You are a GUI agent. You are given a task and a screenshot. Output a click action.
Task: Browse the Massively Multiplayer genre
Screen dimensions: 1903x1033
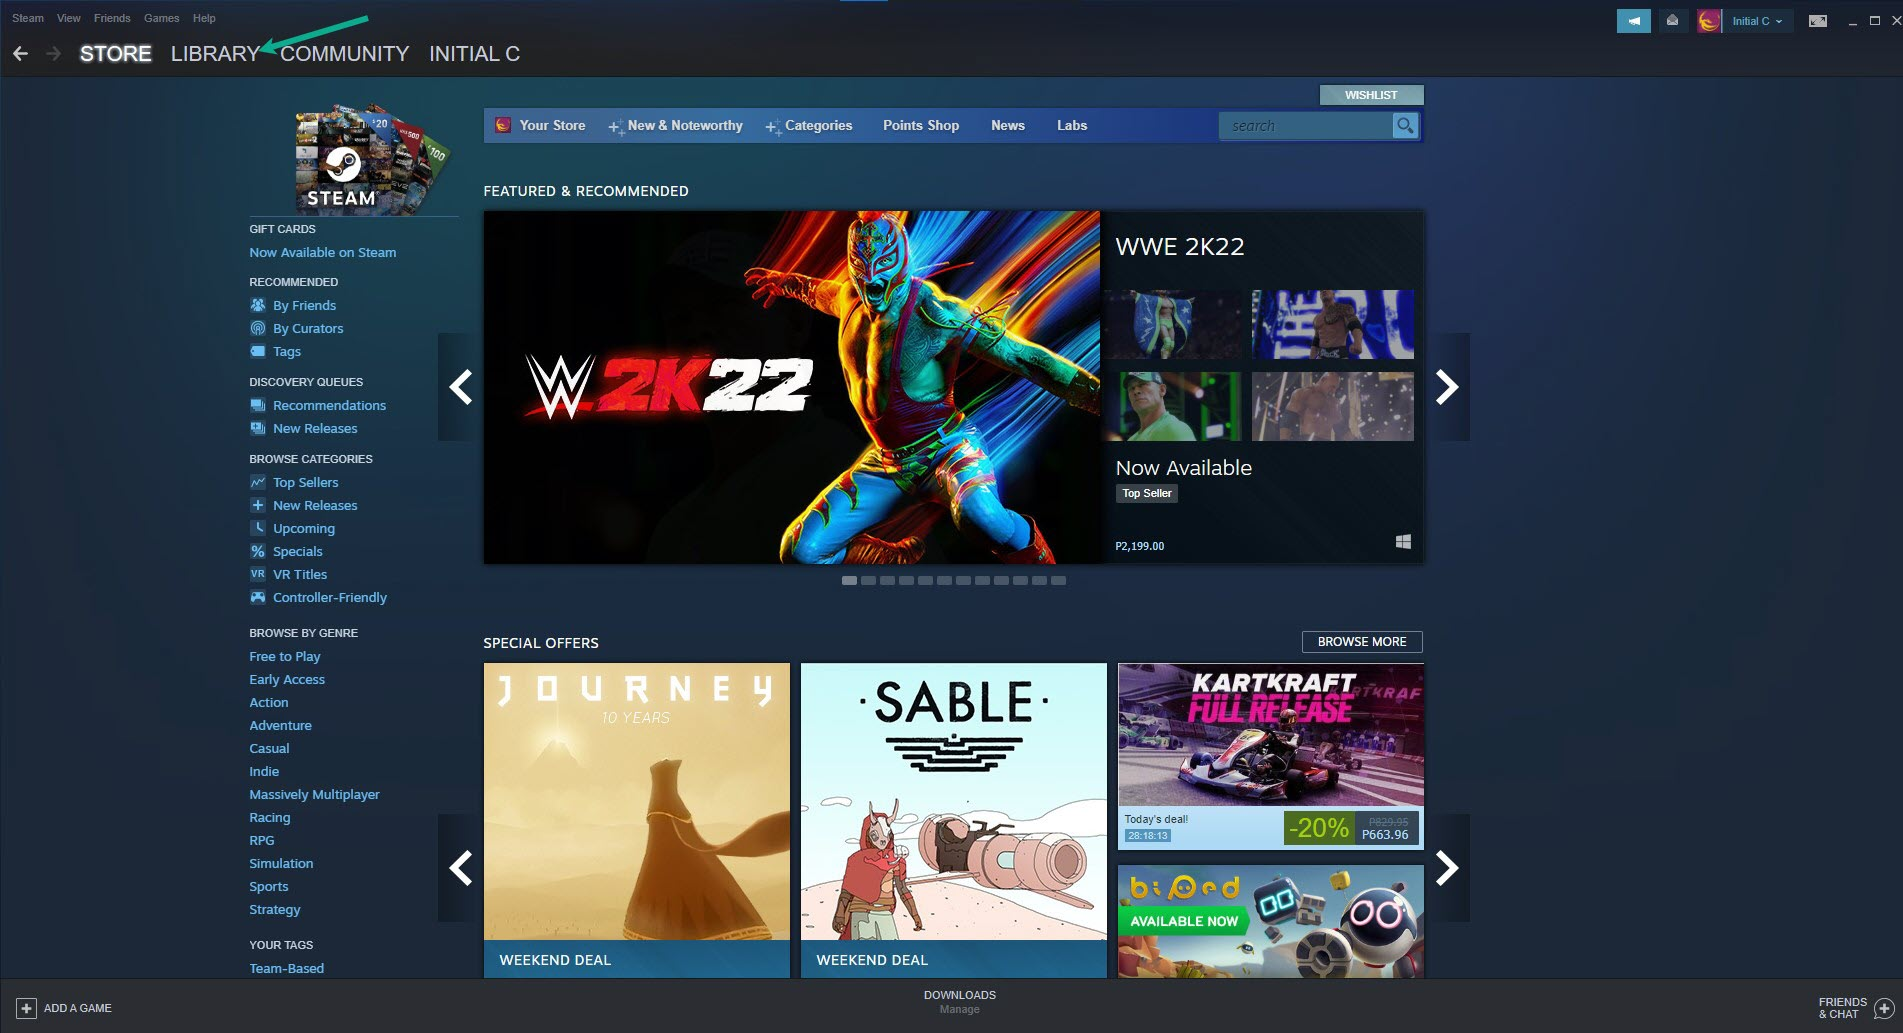[x=314, y=795]
